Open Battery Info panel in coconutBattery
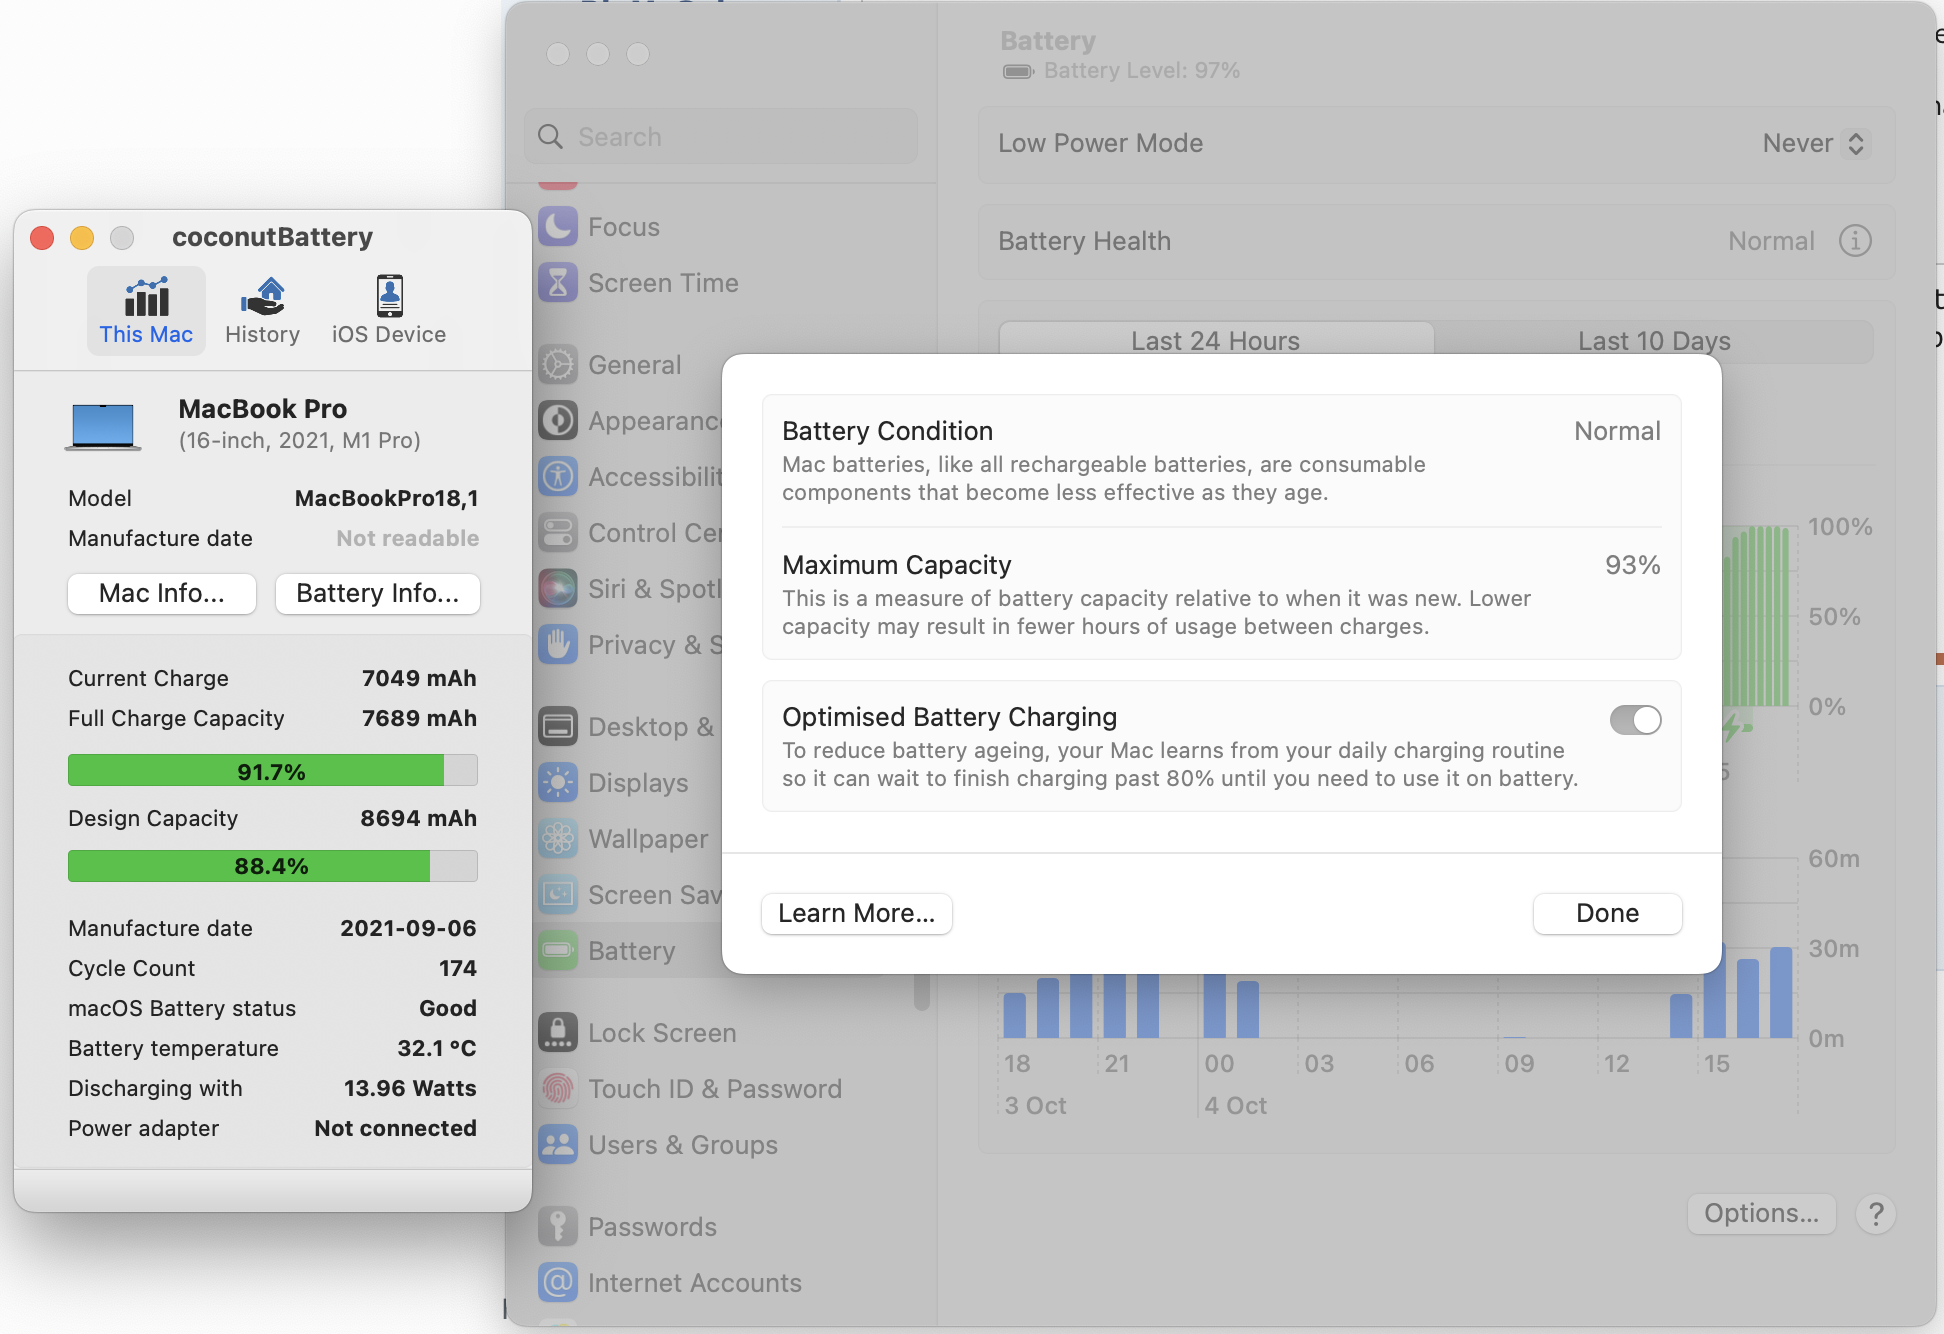The height and width of the screenshot is (1334, 1944). (x=377, y=592)
